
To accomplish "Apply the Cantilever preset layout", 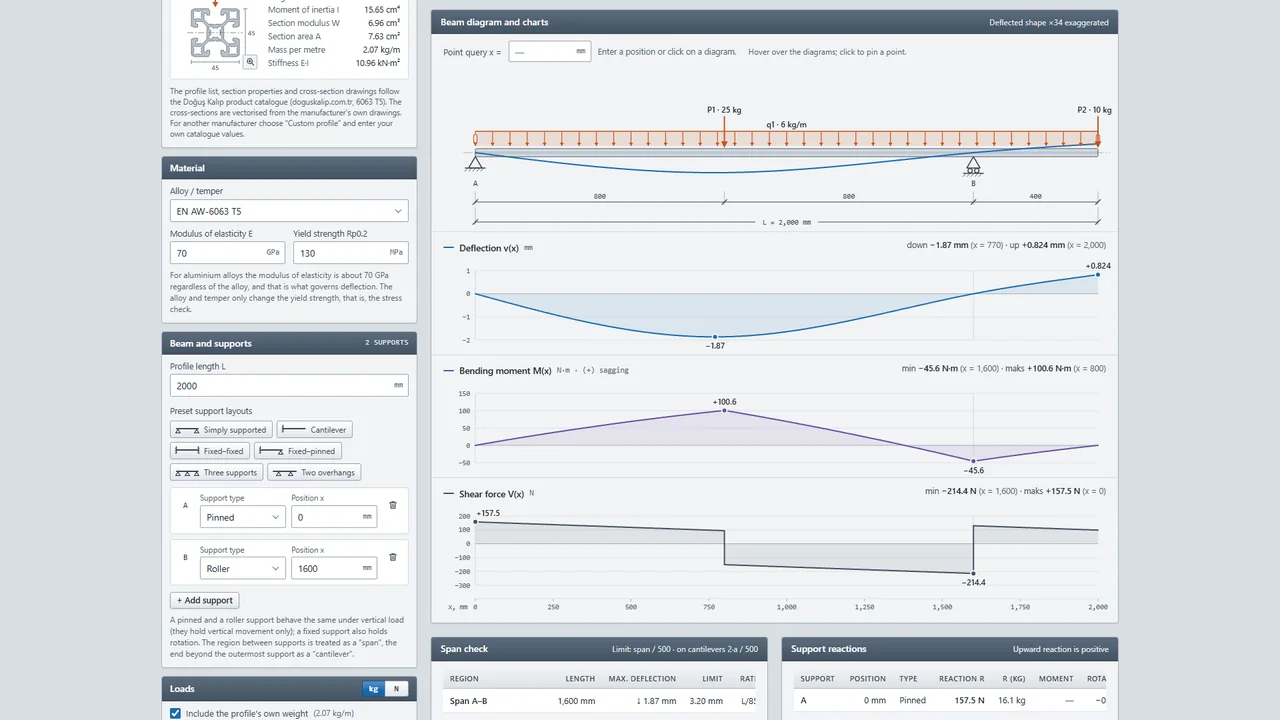I will tap(315, 430).
